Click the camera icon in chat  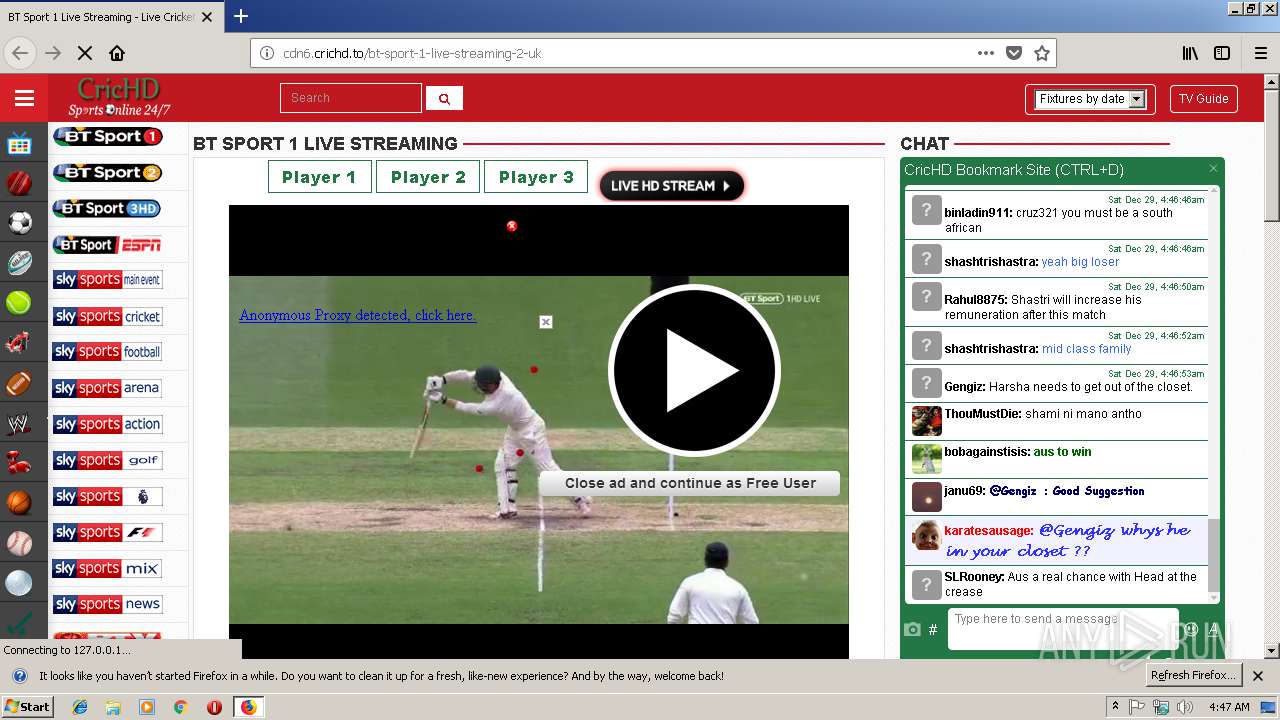(x=912, y=629)
